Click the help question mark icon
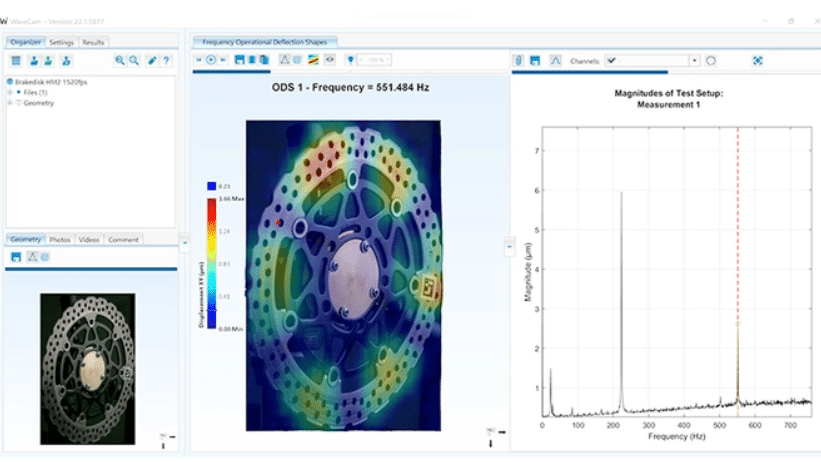Viewport: 821px width, 462px height. click(166, 60)
